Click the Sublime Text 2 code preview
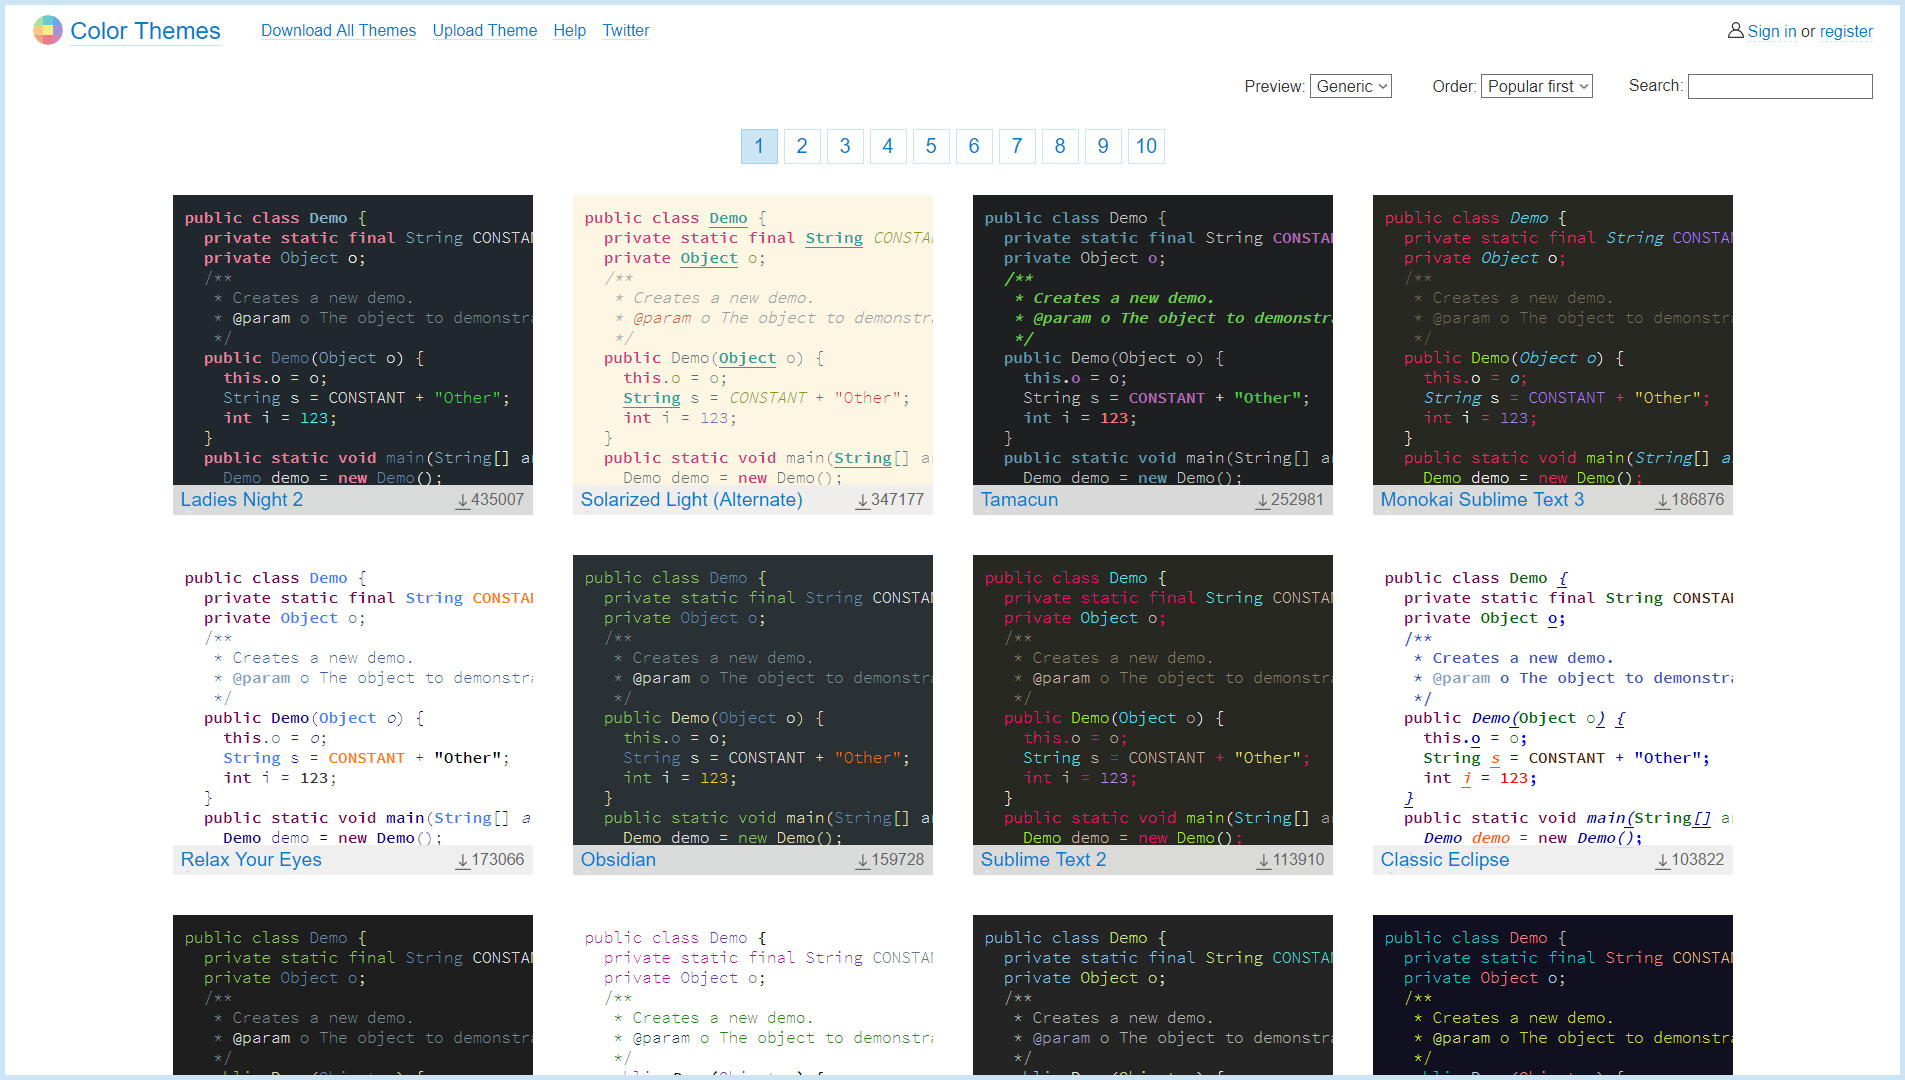The height and width of the screenshot is (1080, 1905). [x=1153, y=700]
